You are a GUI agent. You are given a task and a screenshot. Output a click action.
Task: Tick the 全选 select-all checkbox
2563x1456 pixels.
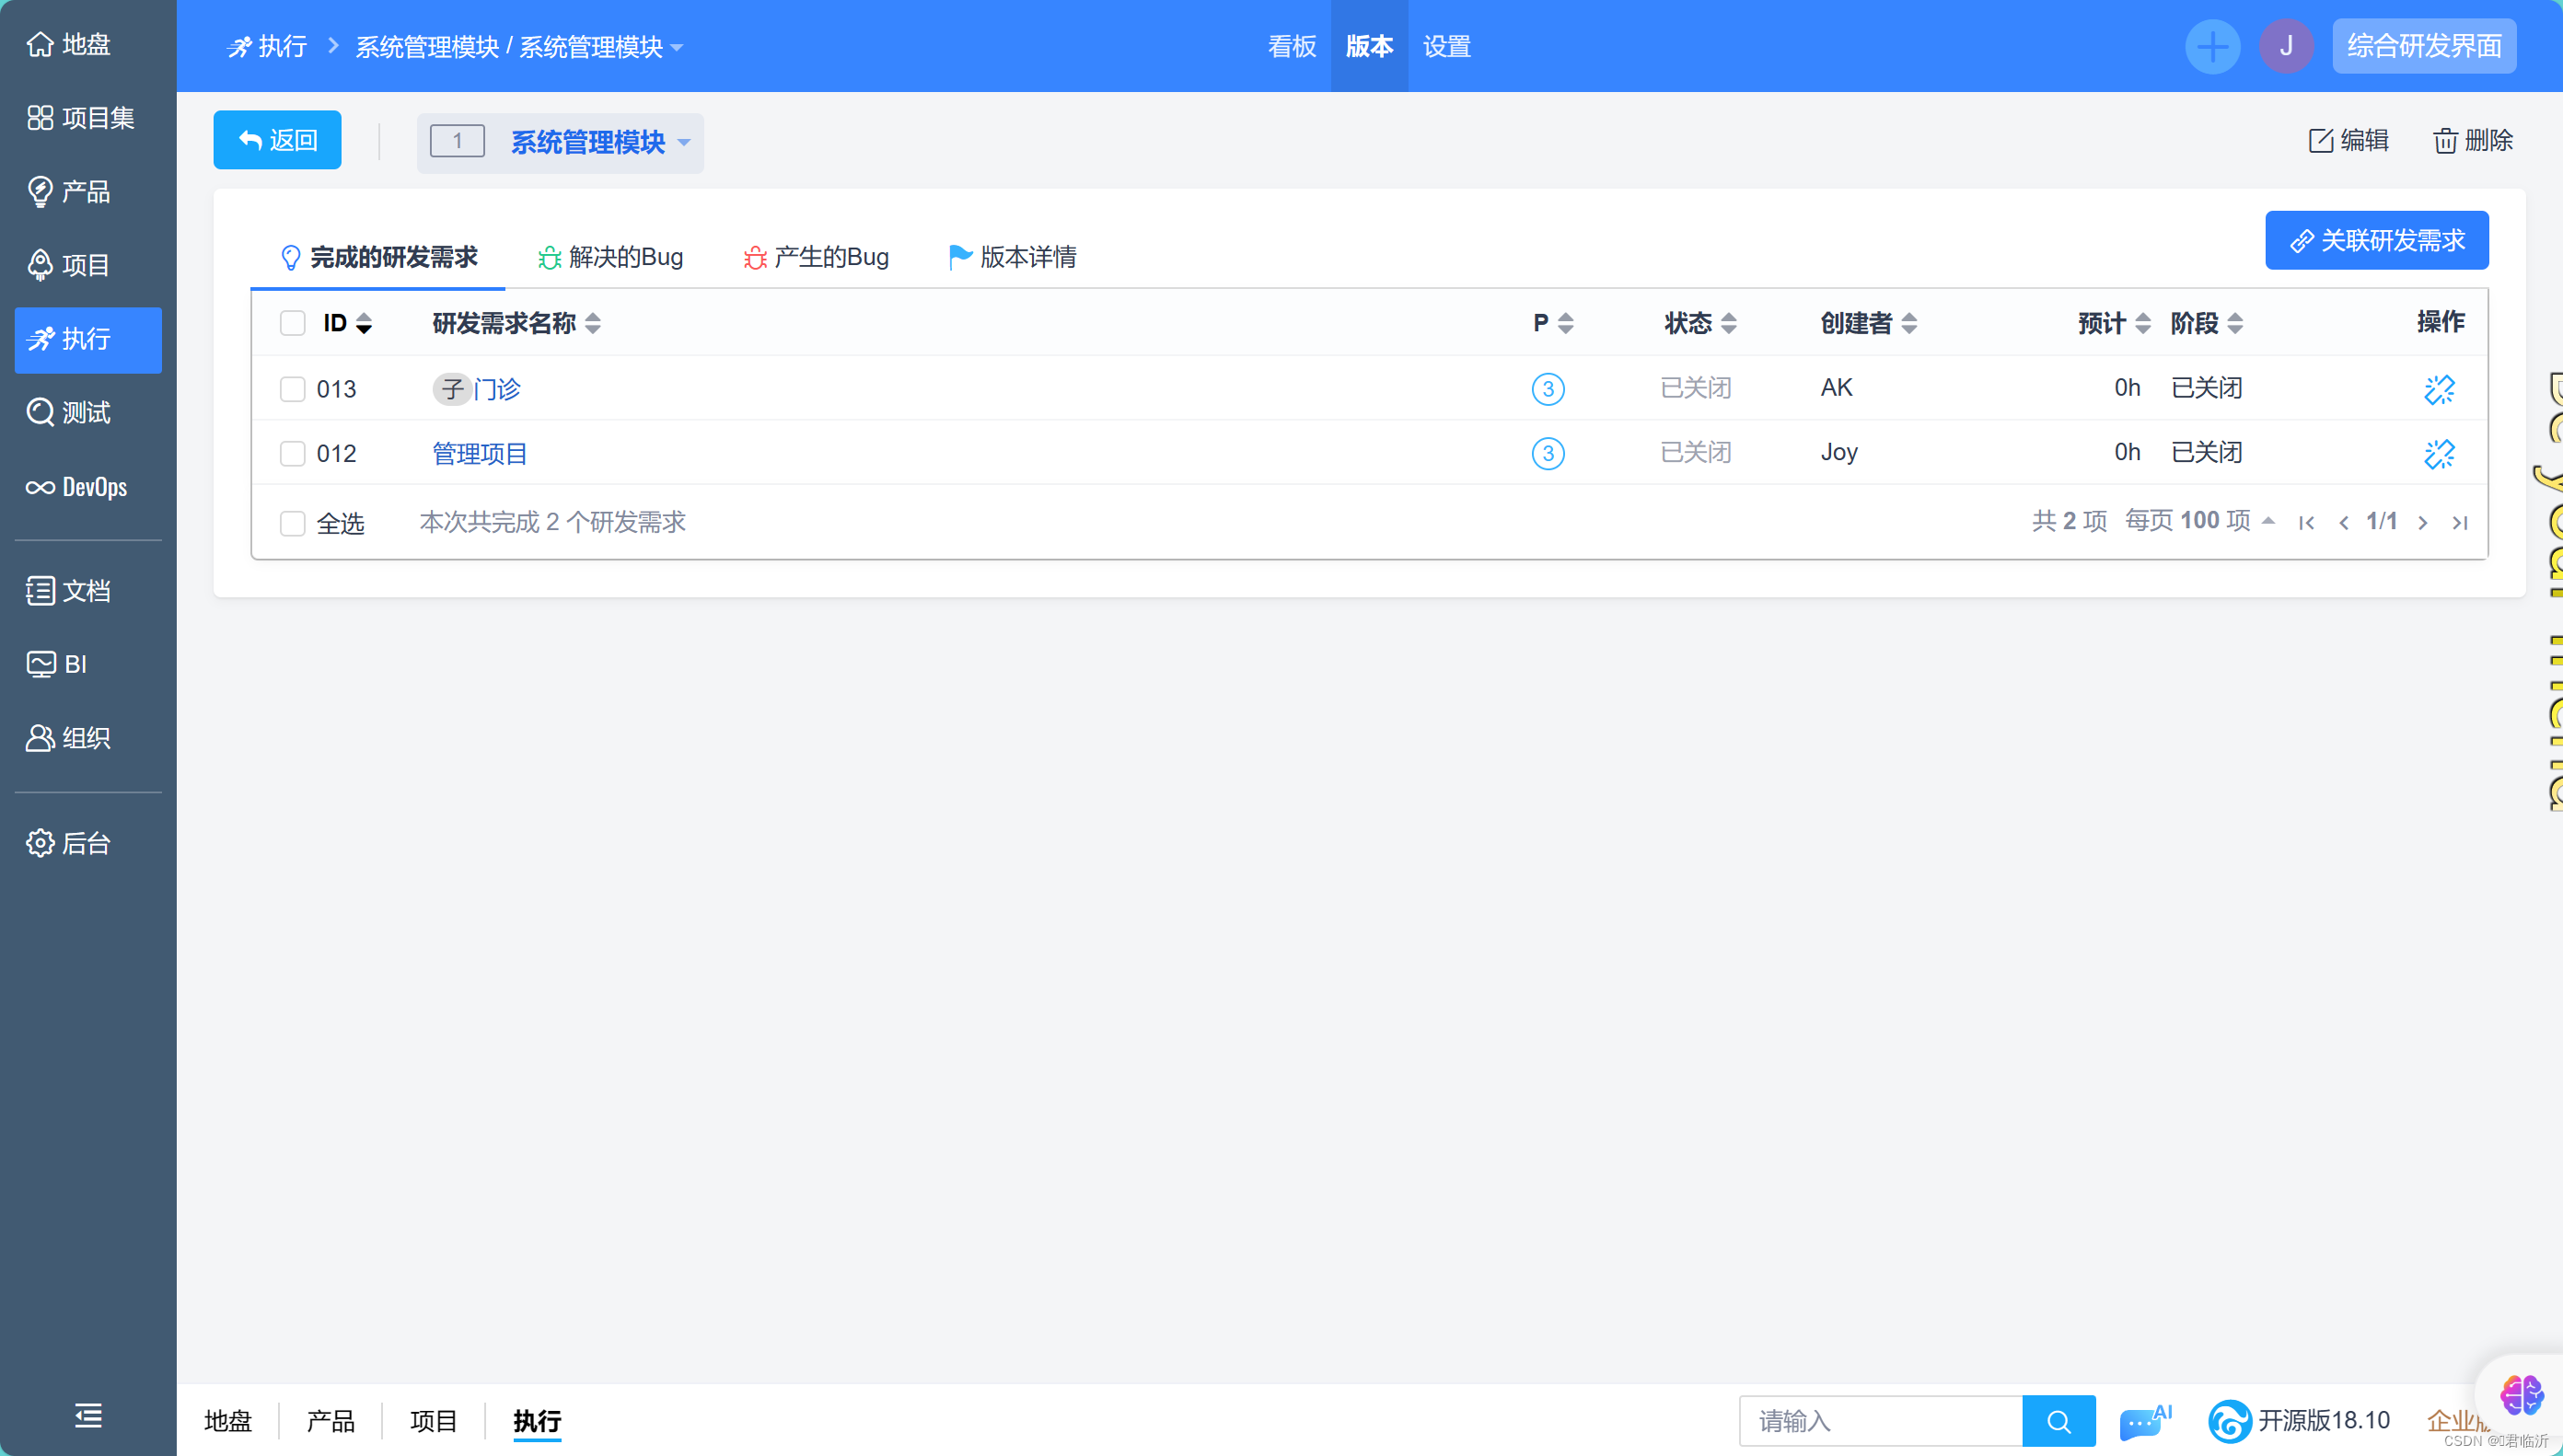(292, 523)
